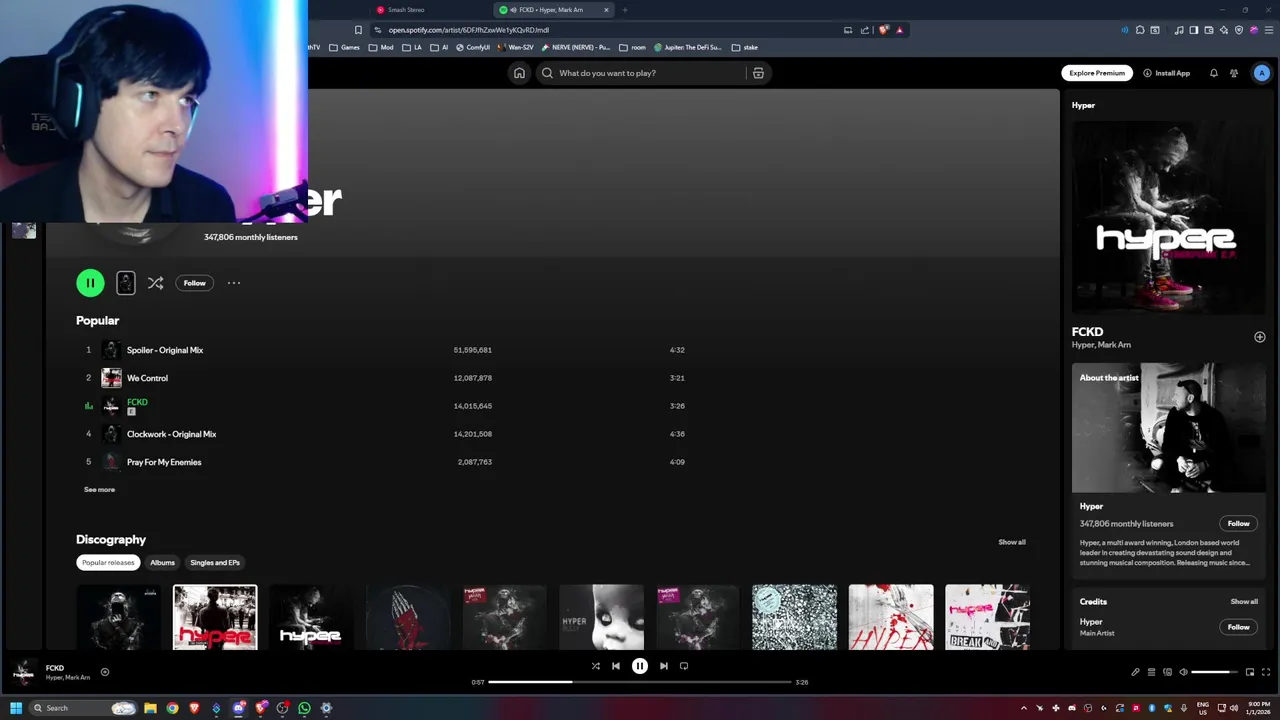Select the Popular releases filter chip

pos(108,563)
